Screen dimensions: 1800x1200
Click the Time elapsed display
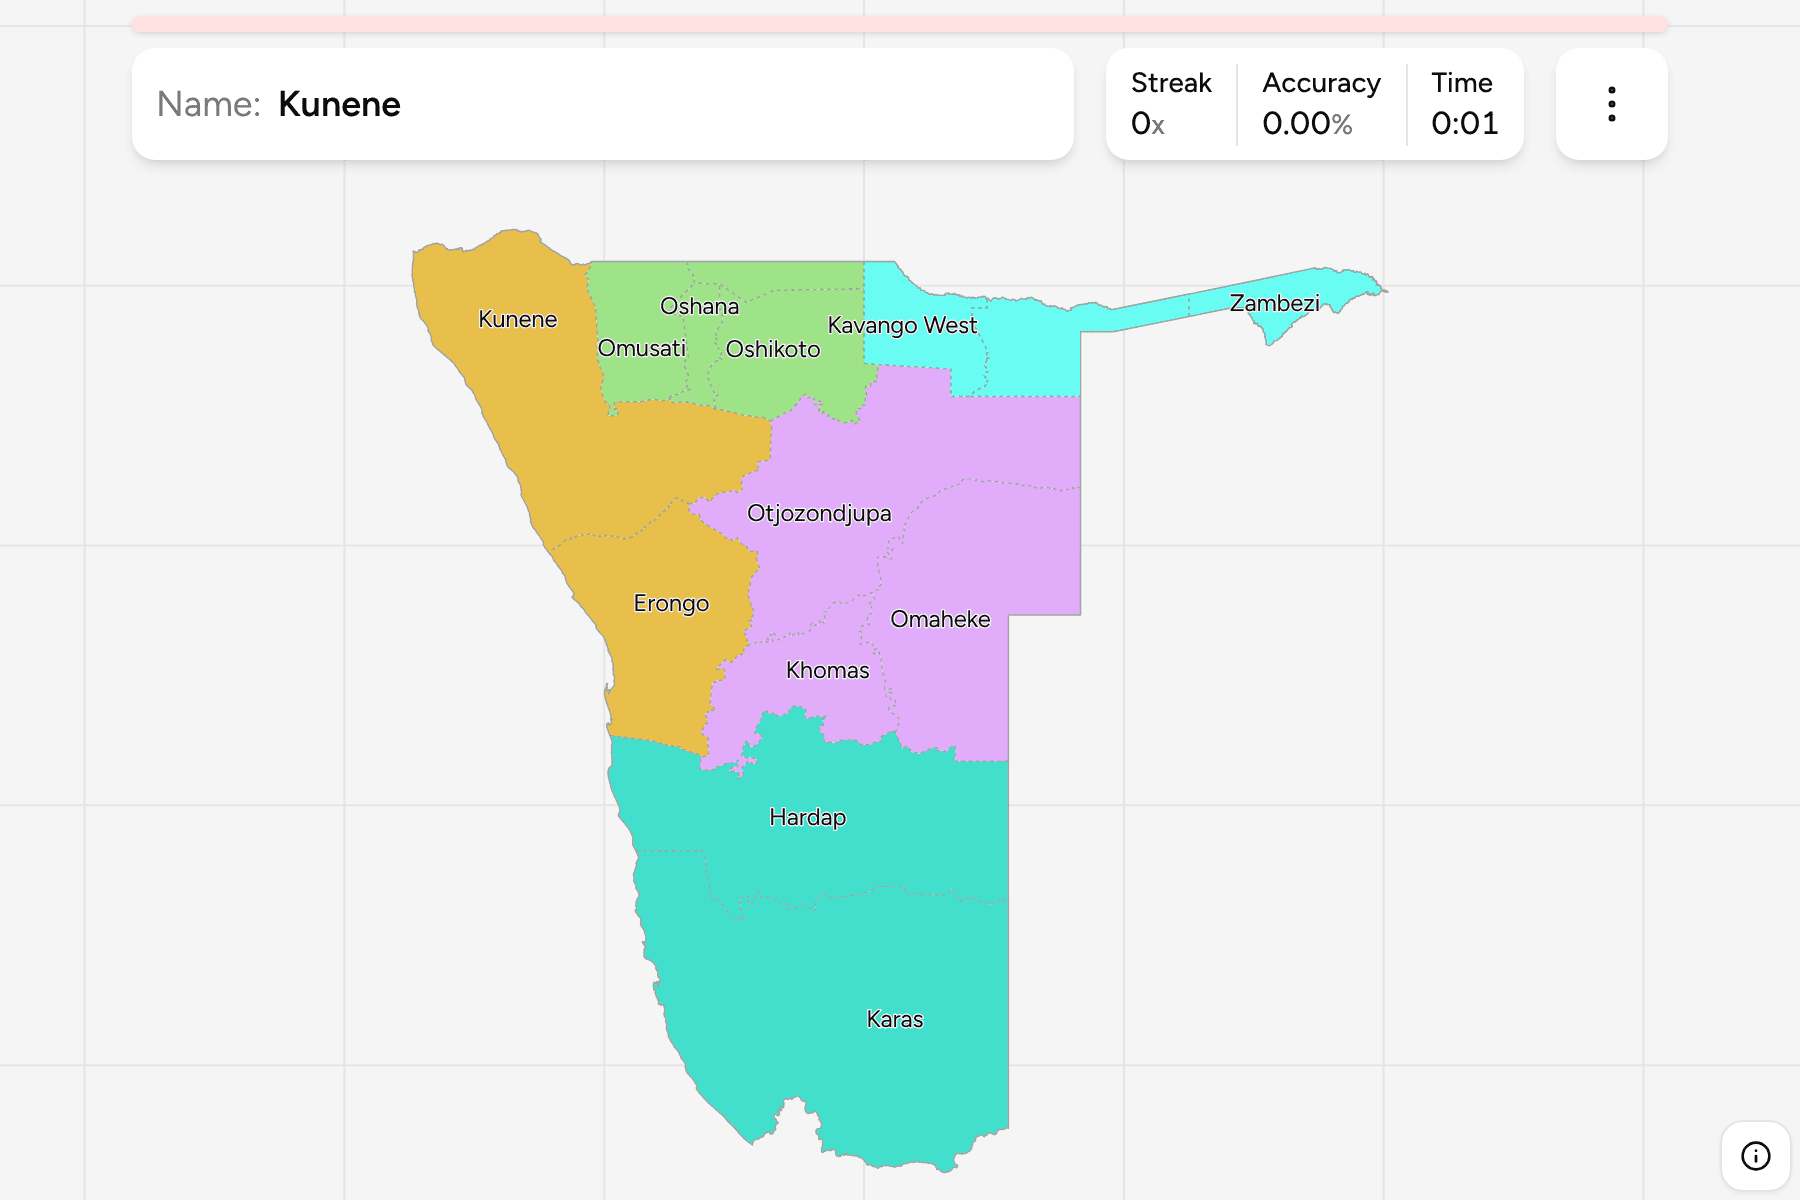point(1464,123)
